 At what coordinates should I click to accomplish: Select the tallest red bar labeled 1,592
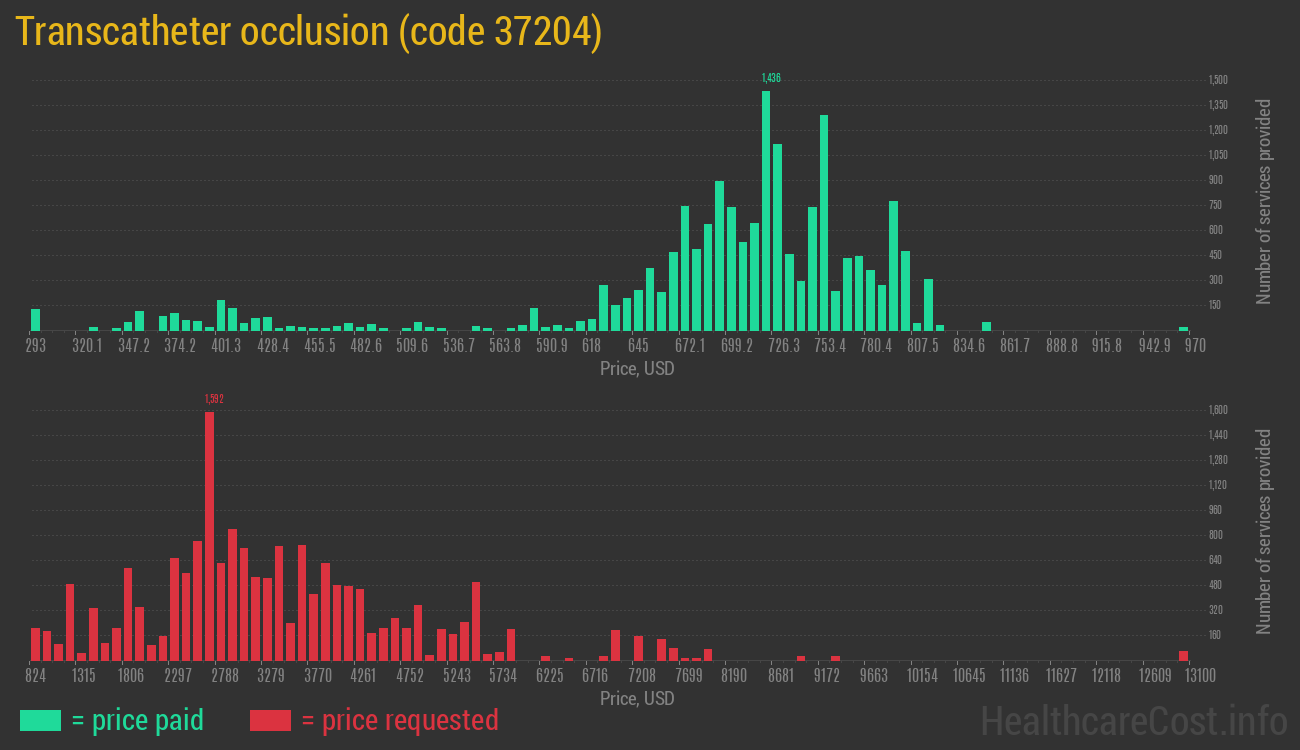(x=209, y=535)
